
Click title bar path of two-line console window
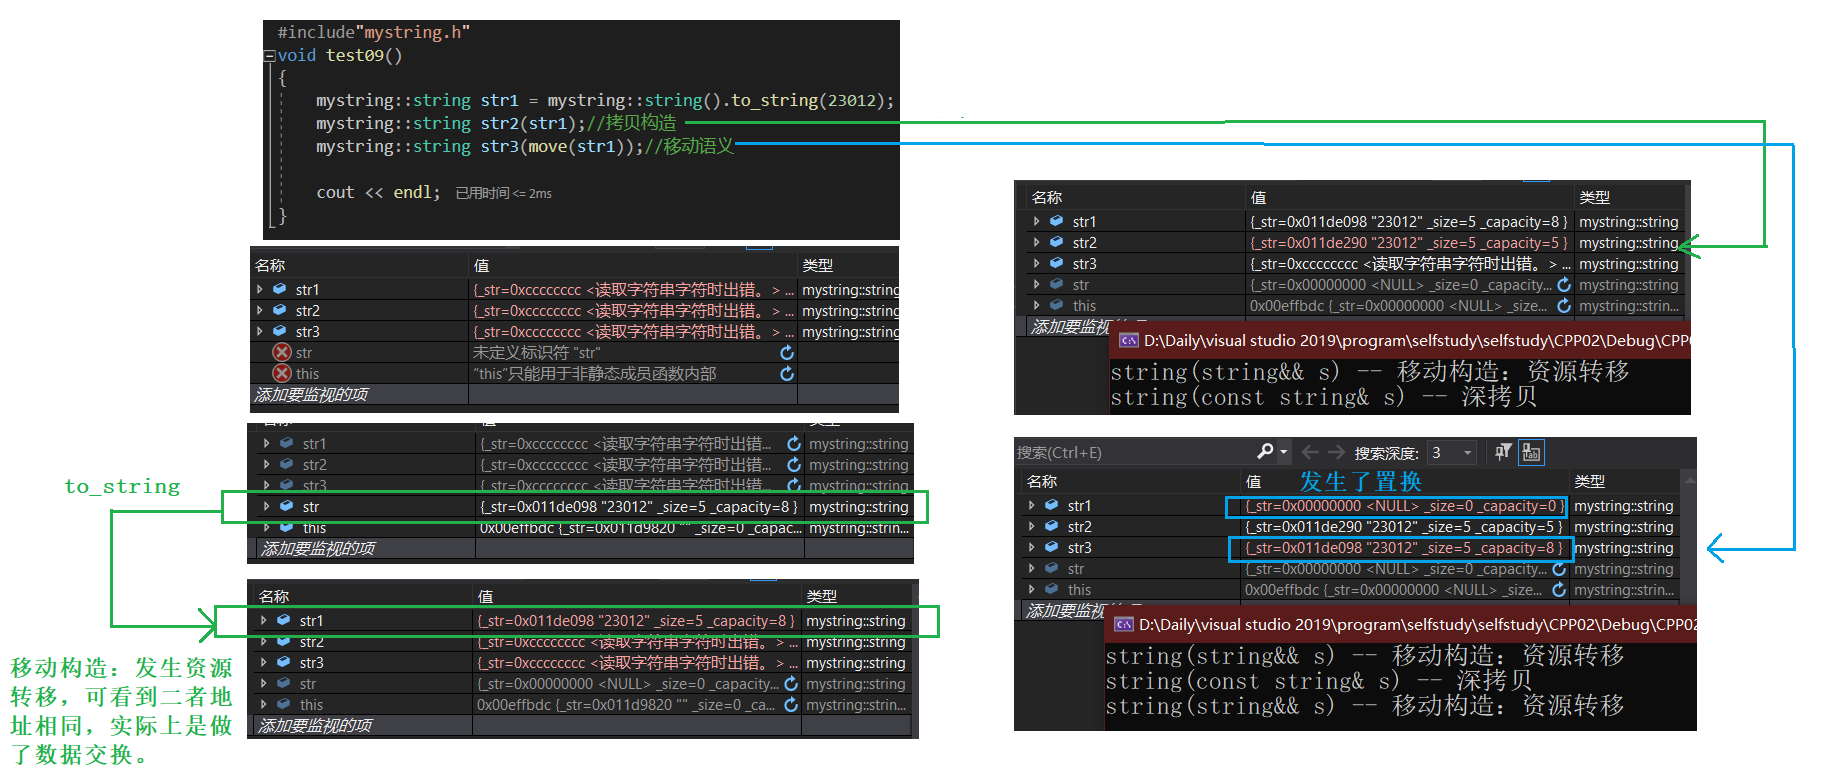(1416, 340)
